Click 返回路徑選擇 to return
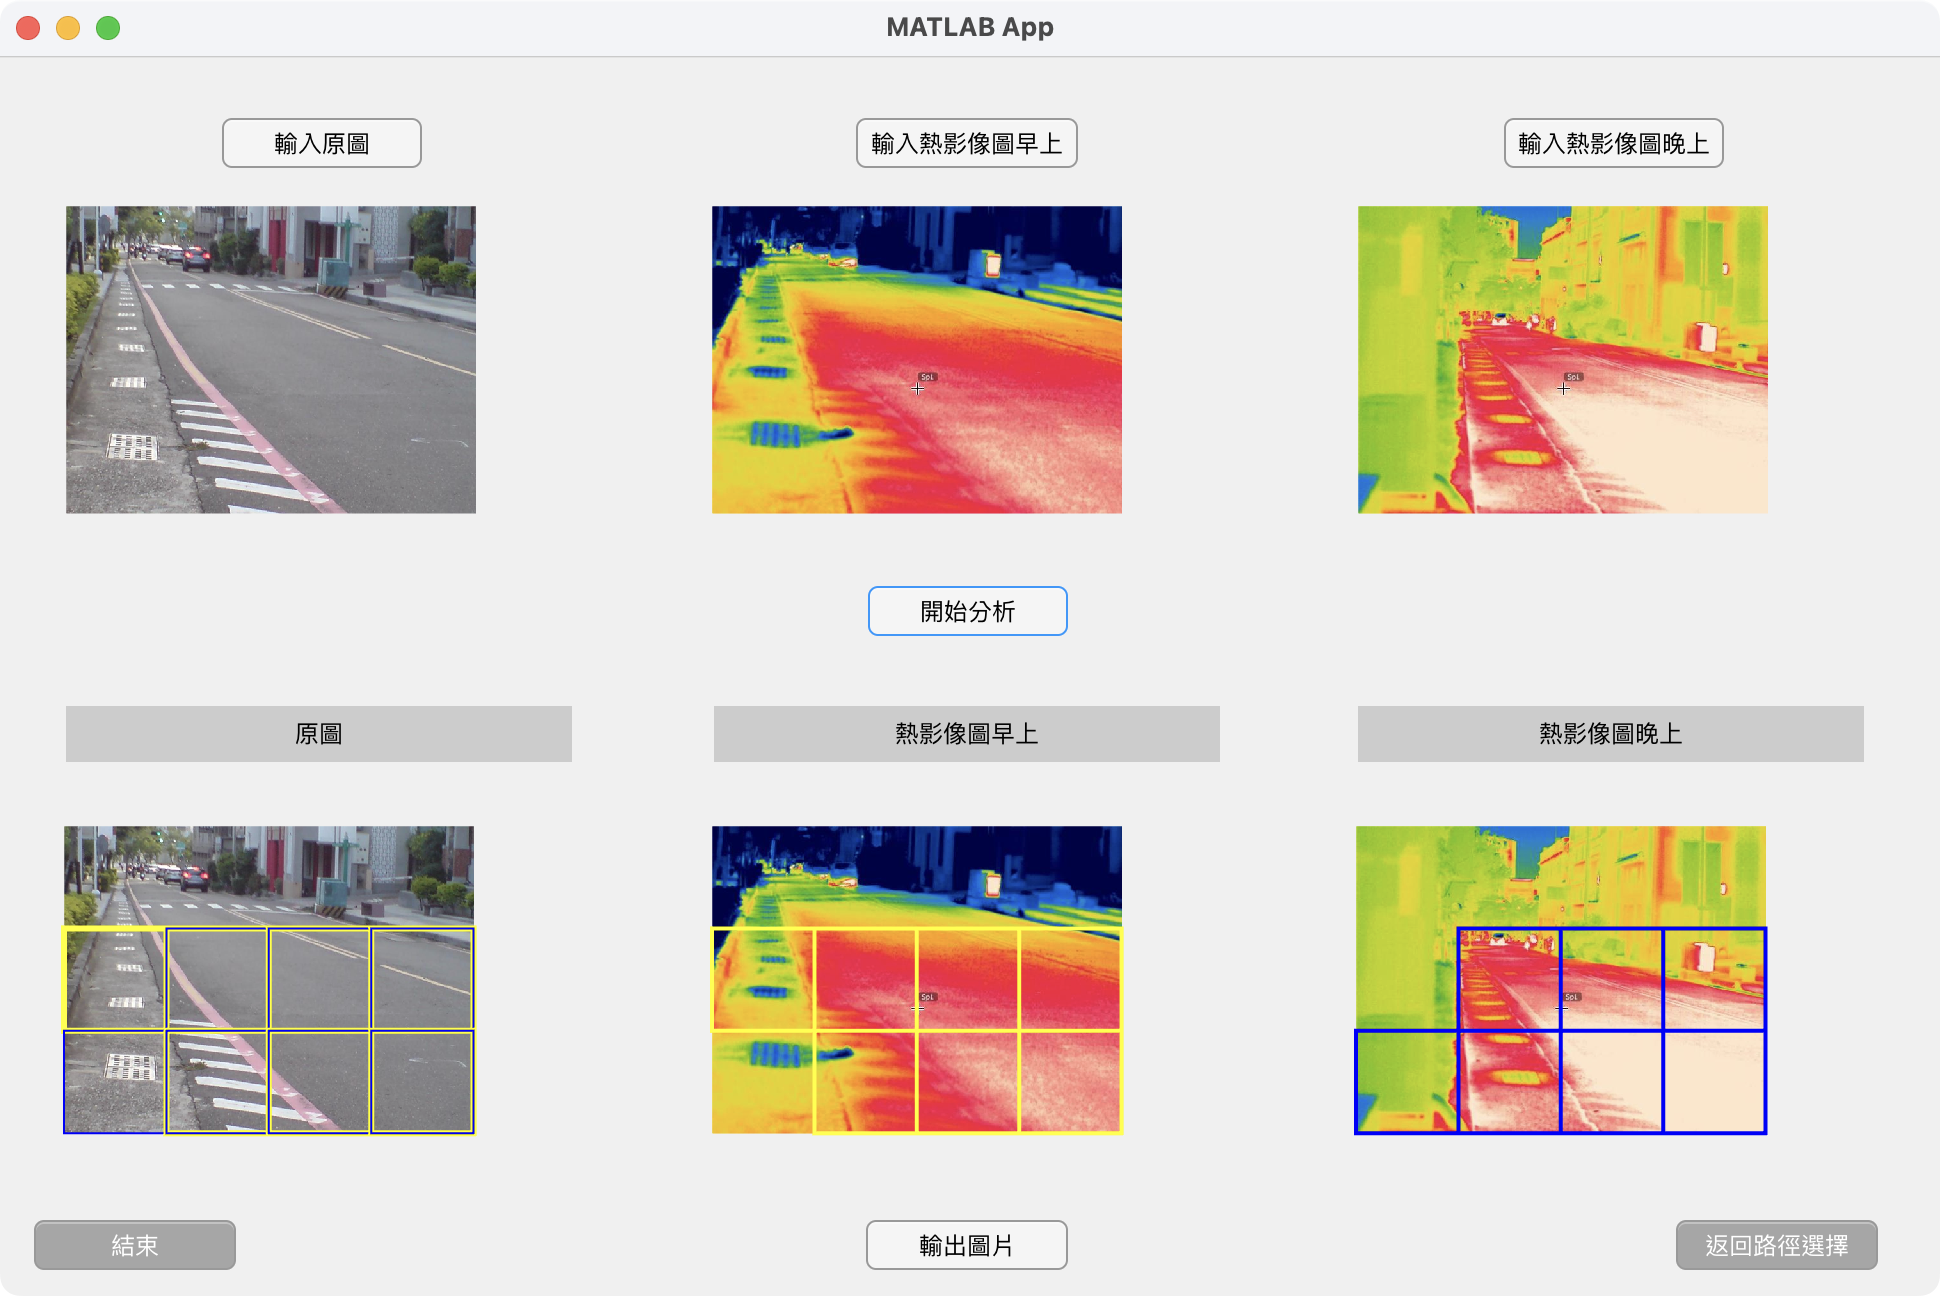This screenshot has height=1296, width=1940. click(x=1776, y=1245)
